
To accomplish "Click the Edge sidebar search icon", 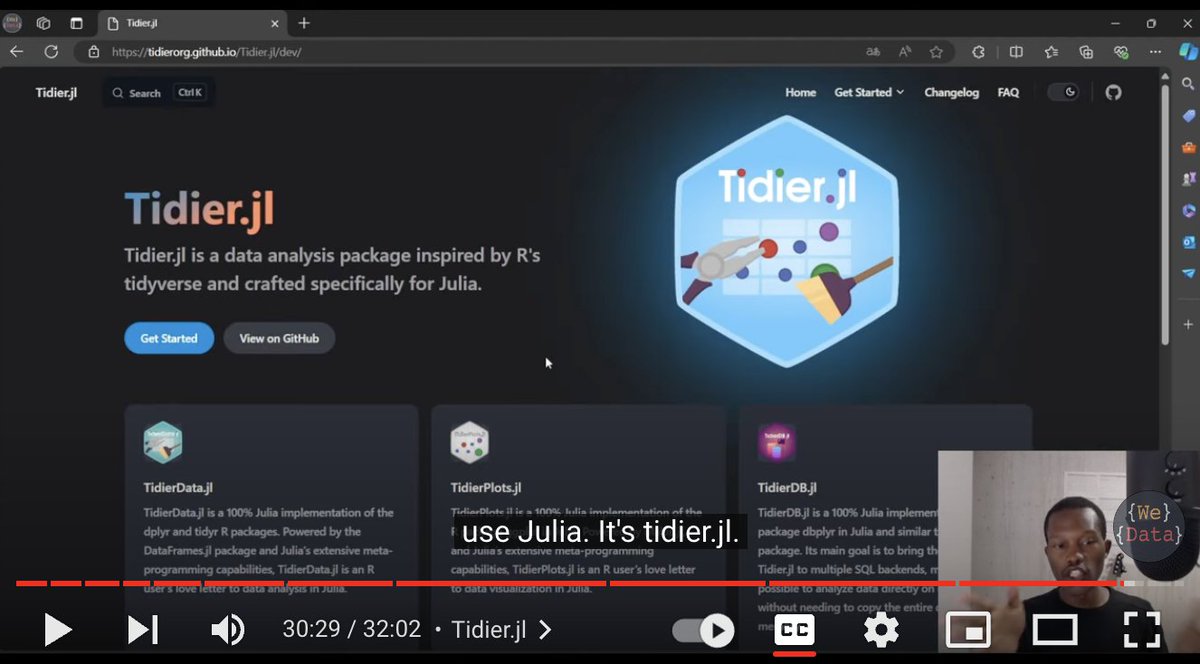I will coord(1188,85).
